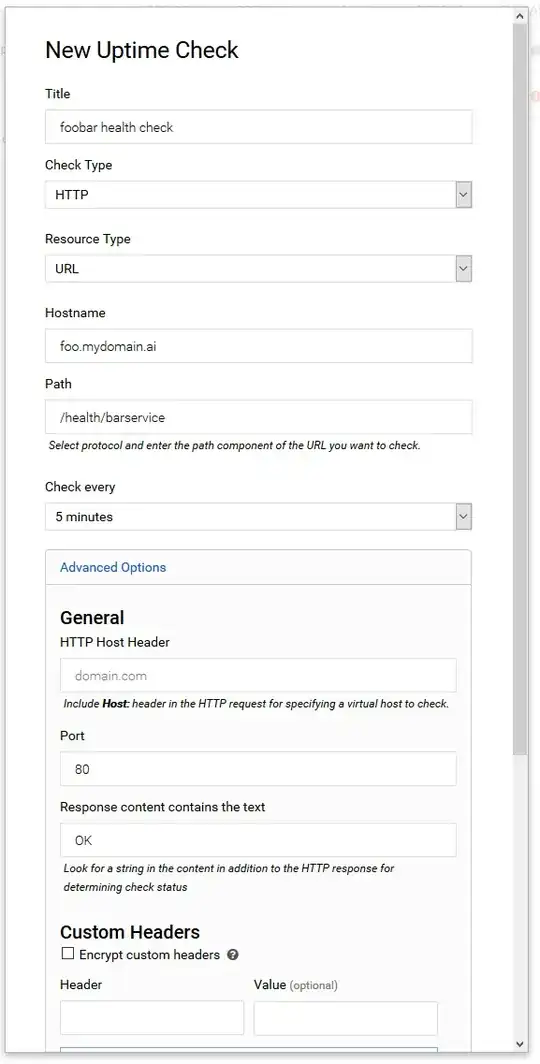Click the custom header Value field
This screenshot has height=1064, width=540.
346,1018
